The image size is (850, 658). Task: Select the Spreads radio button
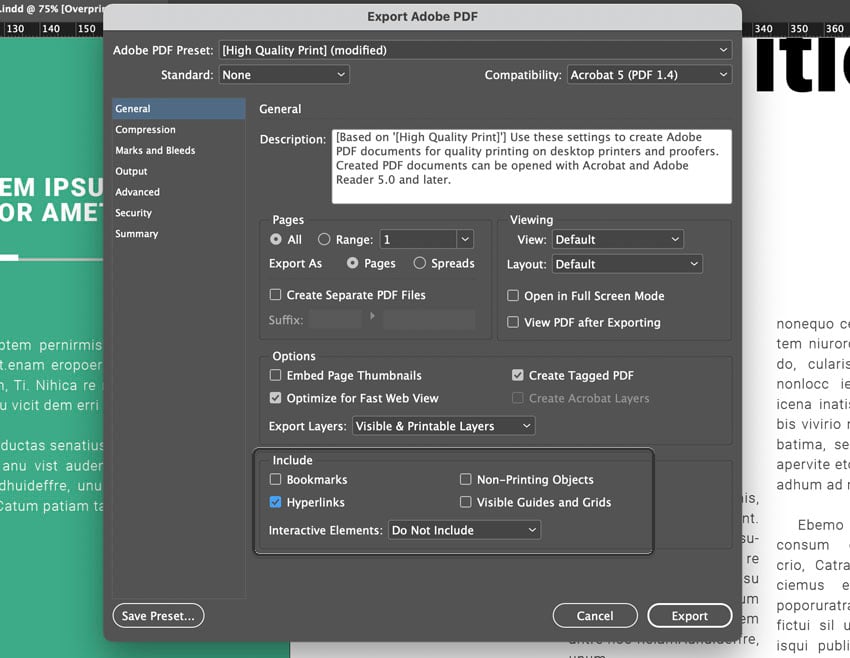tap(415, 263)
